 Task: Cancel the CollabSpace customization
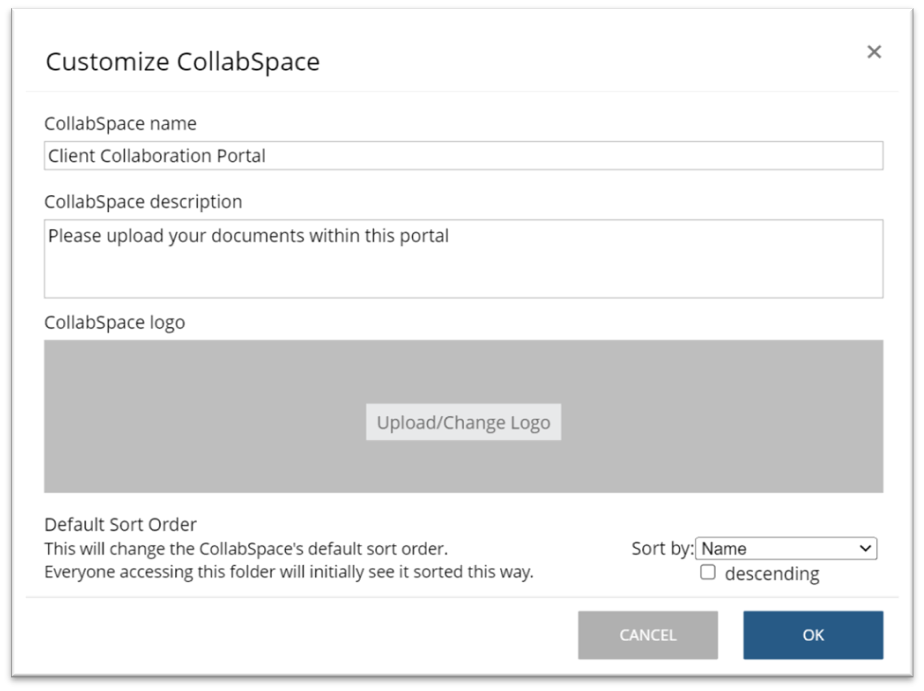[647, 635]
